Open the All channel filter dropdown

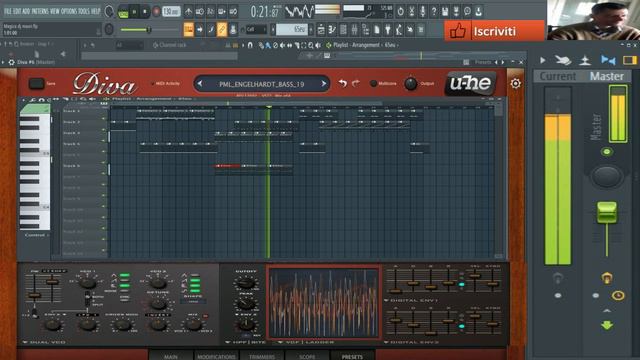[129, 45]
